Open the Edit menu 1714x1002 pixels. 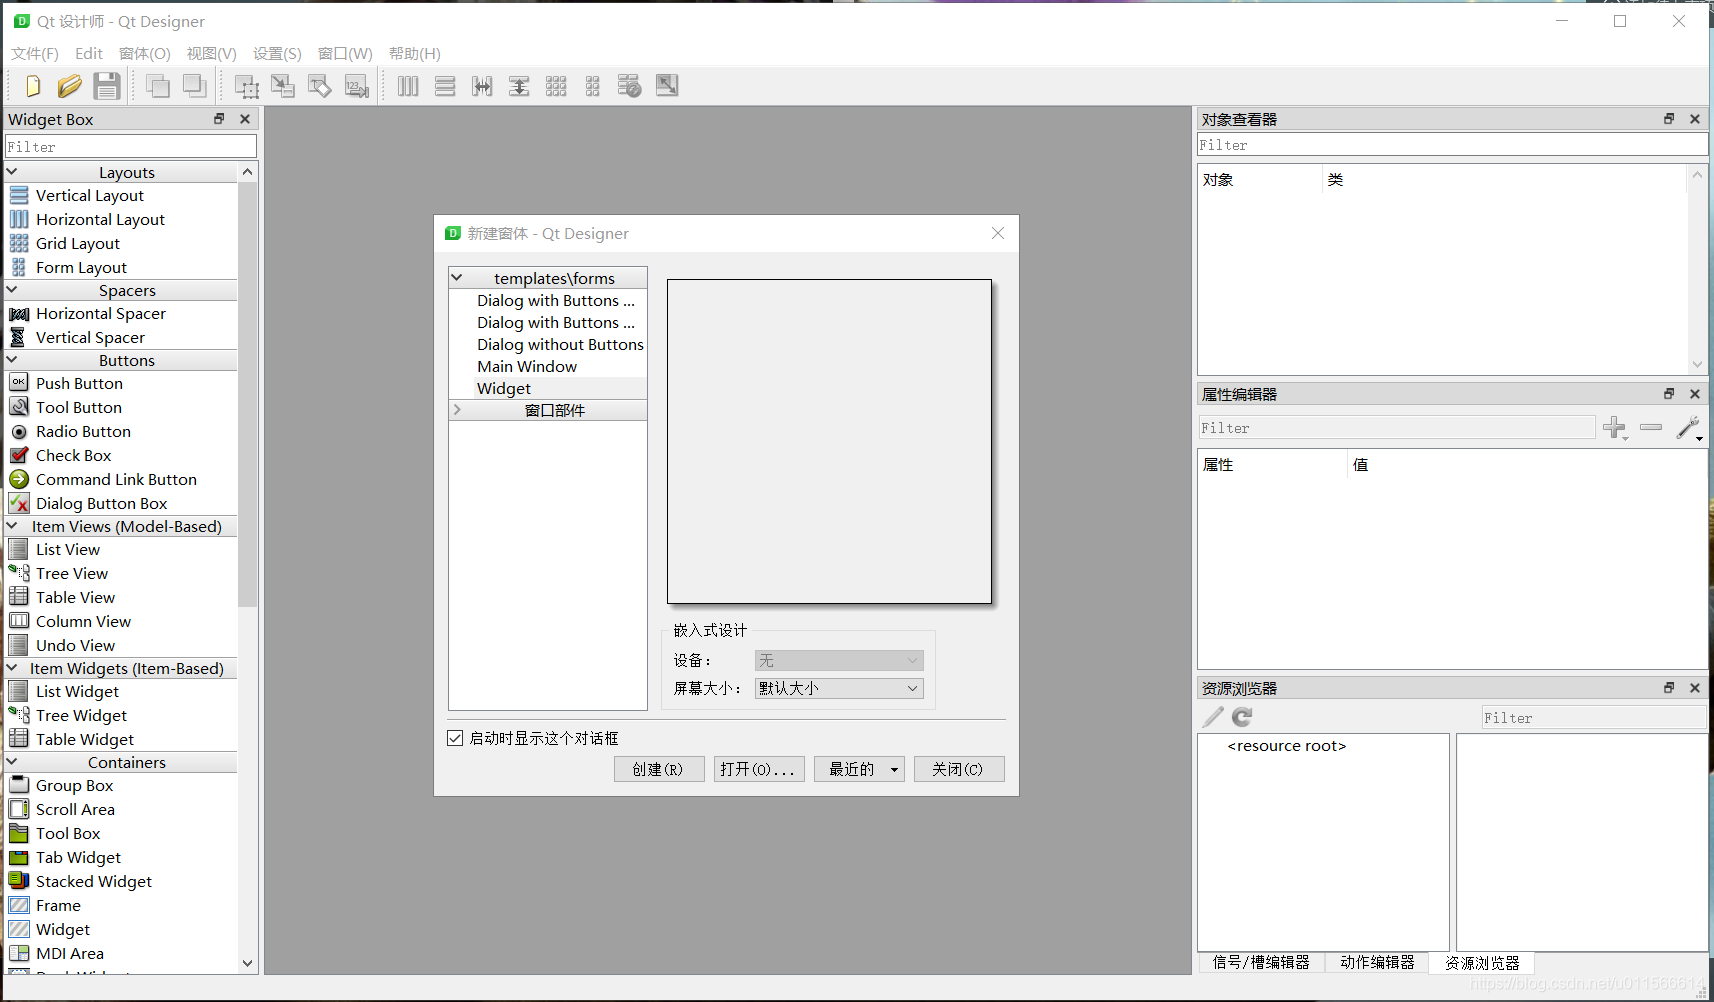89,54
